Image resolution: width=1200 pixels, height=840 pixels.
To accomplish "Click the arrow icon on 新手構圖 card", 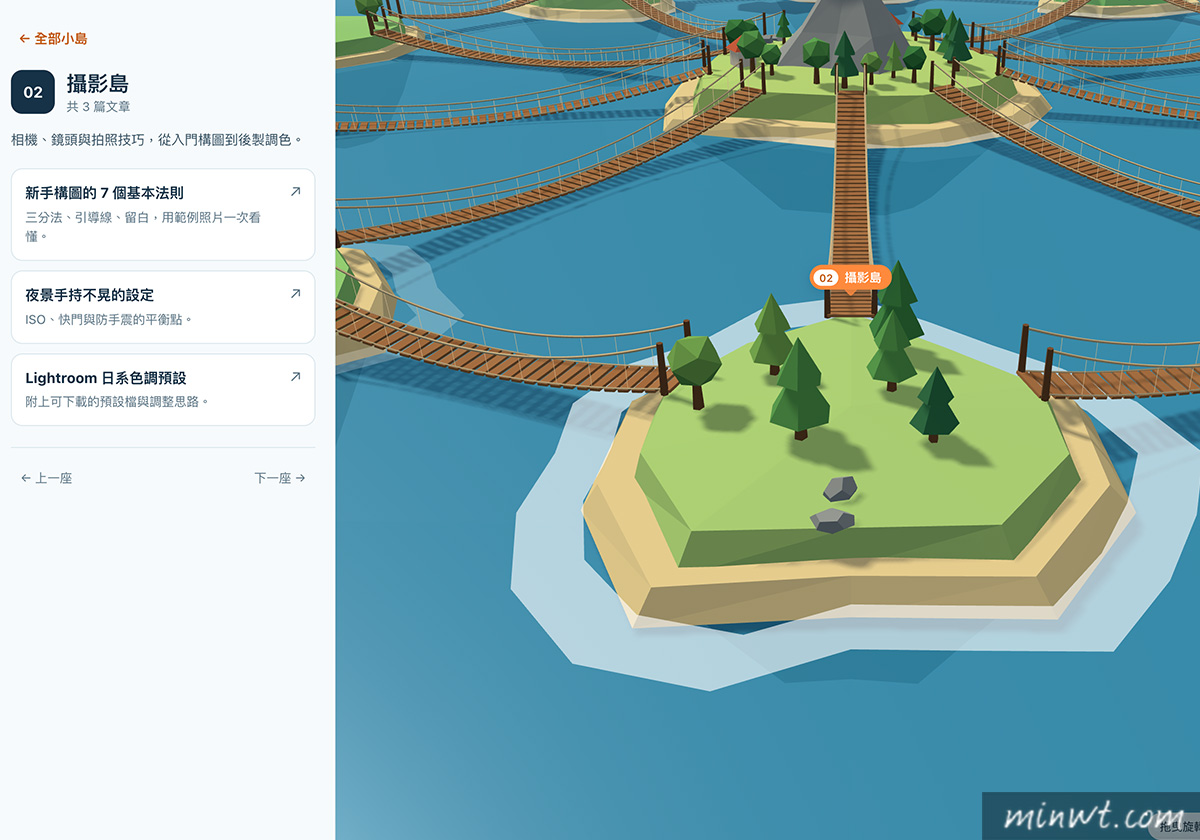I will 295,191.
